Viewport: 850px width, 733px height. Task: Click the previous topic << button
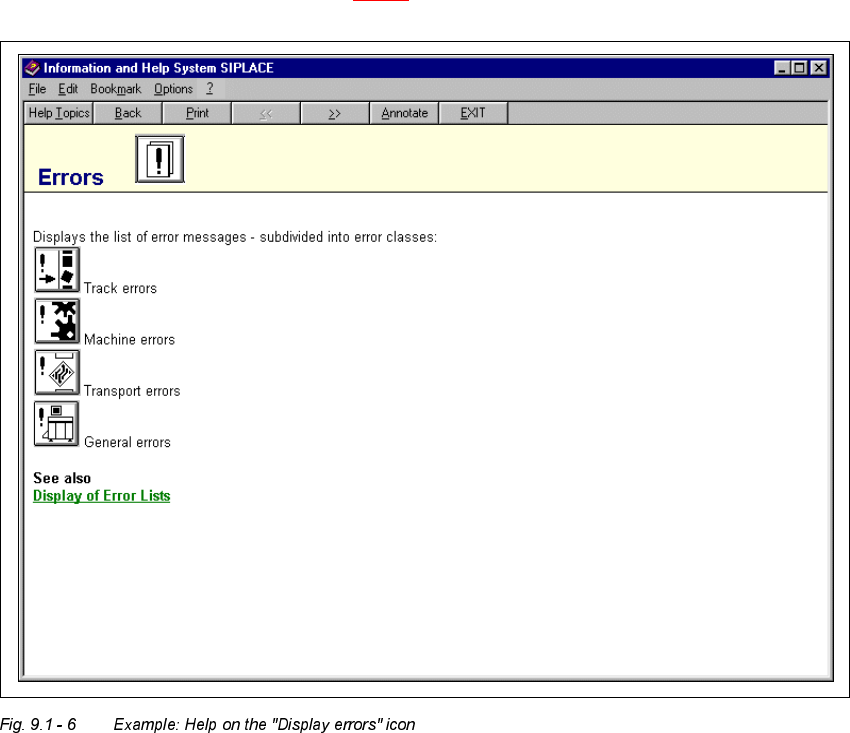(x=266, y=113)
